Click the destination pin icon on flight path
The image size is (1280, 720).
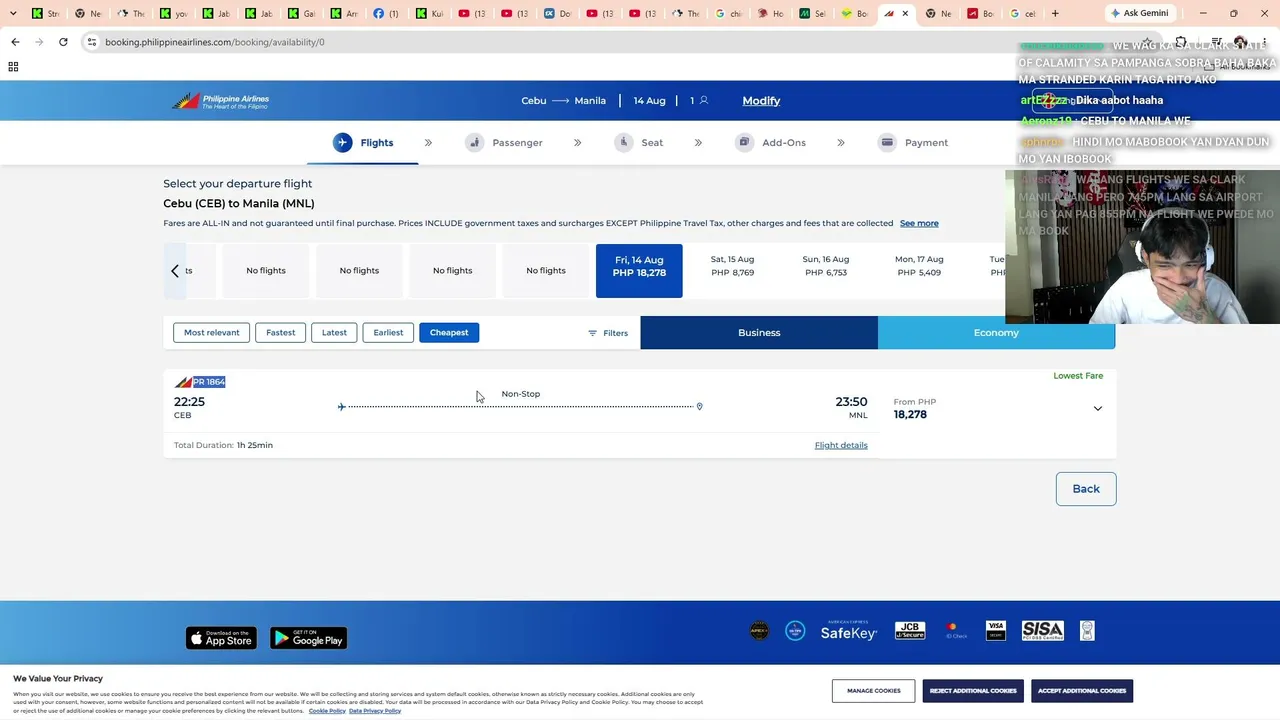click(x=699, y=406)
